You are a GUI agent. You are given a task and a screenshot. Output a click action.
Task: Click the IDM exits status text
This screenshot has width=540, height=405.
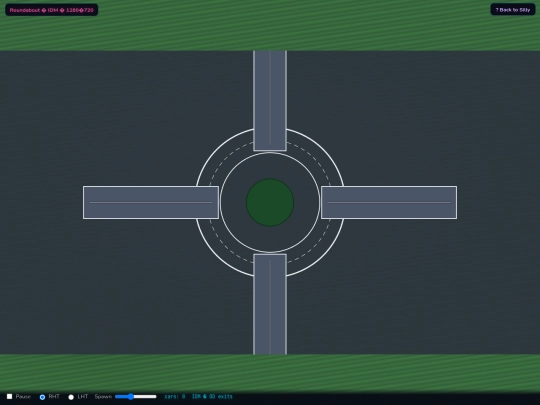pyautogui.click(x=212, y=396)
